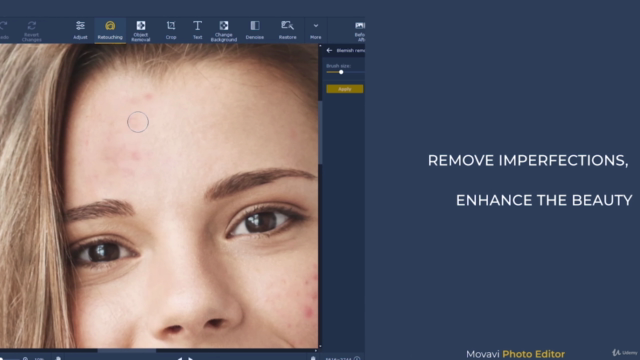640x360 pixels.
Task: Select the Crop tool
Action: [x=171, y=30]
